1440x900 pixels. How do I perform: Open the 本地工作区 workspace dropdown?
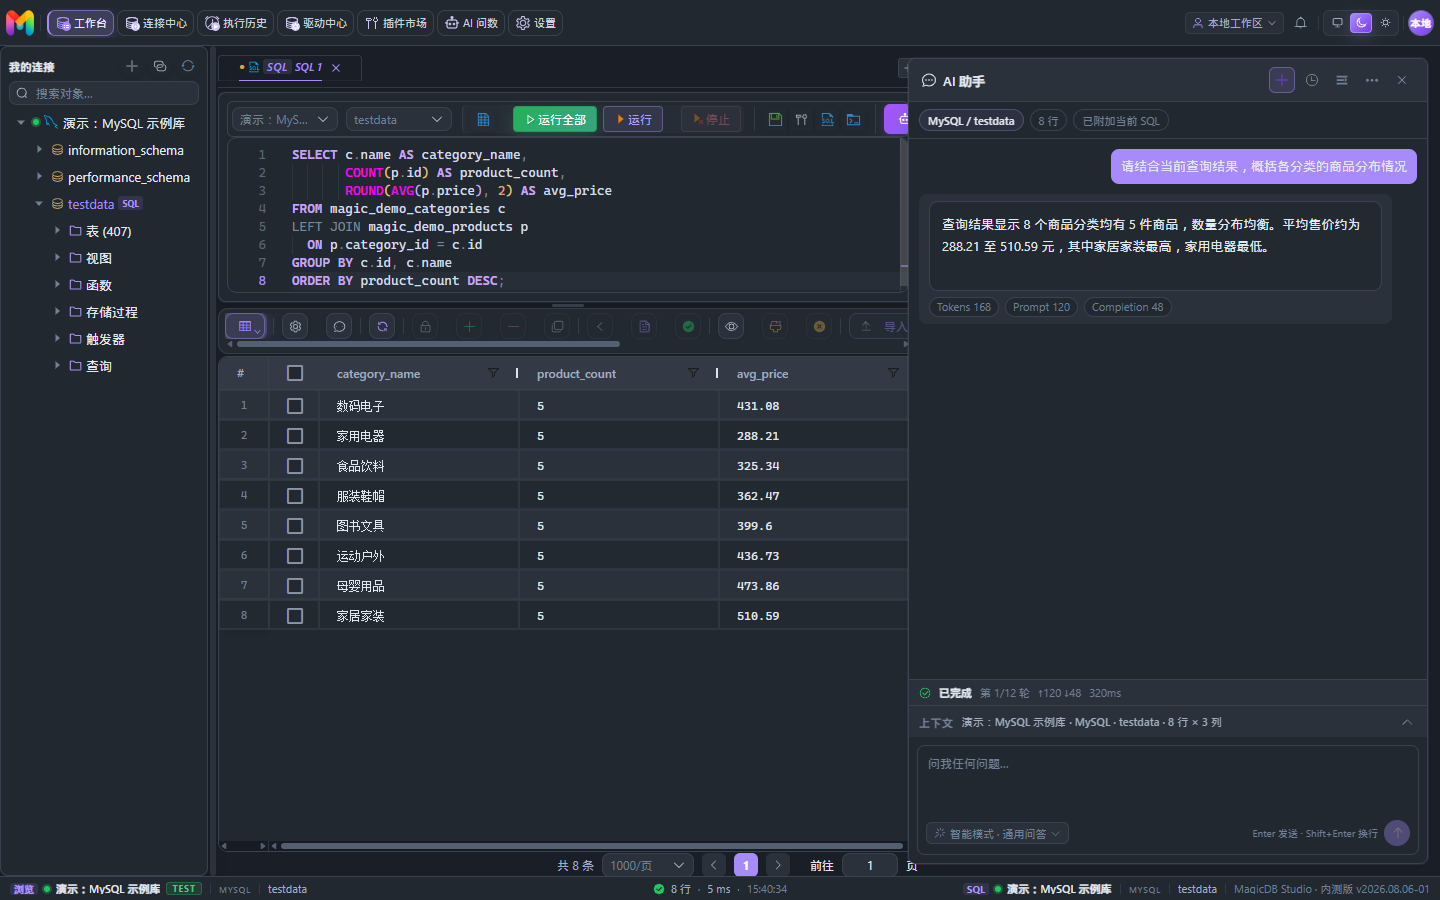[x=1234, y=23]
